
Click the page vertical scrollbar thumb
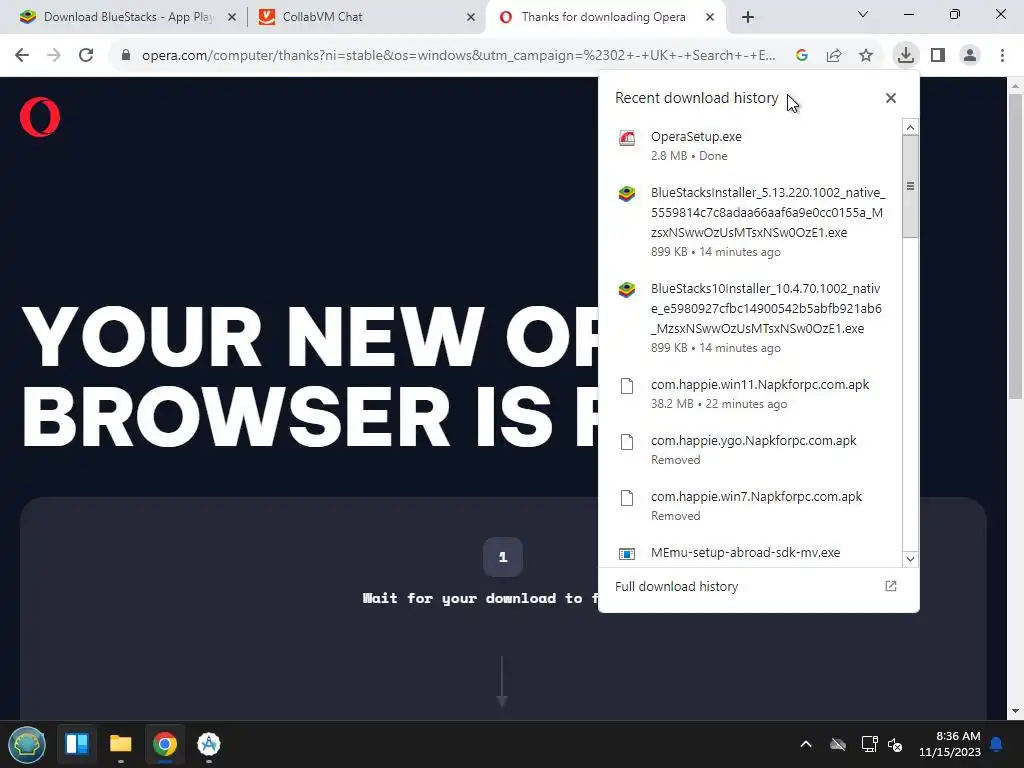(1016, 246)
